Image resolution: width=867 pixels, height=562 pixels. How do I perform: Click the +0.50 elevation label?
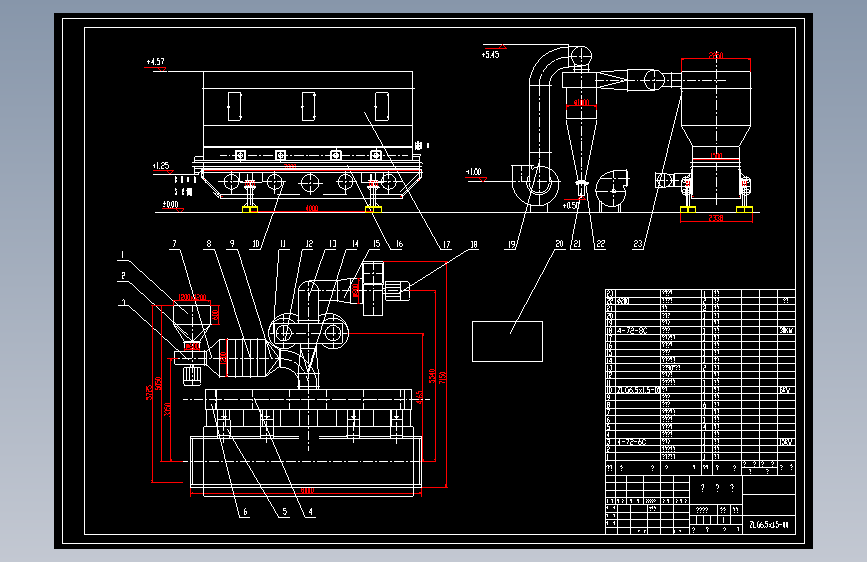[571, 206]
